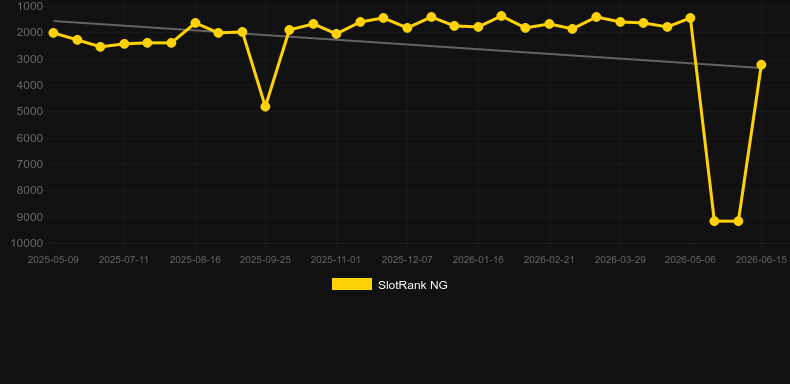Click the 4000 y-axis label
790x384 pixels.
click(x=30, y=85)
